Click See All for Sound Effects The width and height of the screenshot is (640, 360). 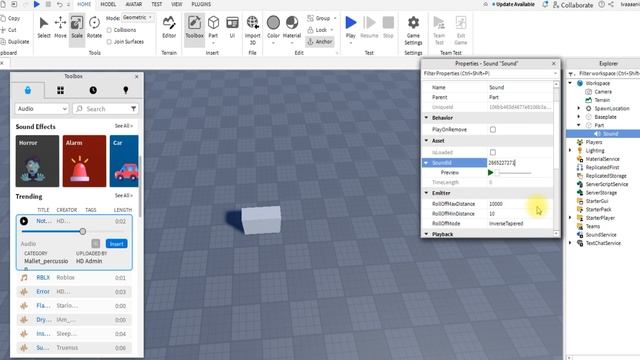(x=124, y=126)
